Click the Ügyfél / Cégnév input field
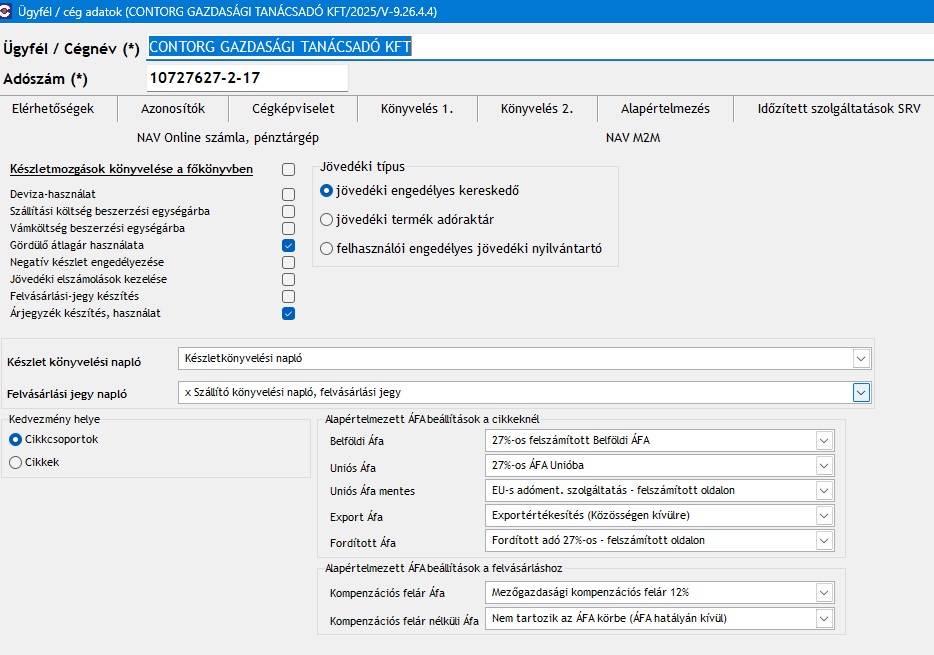The image size is (934, 655). pyautogui.click(x=540, y=46)
